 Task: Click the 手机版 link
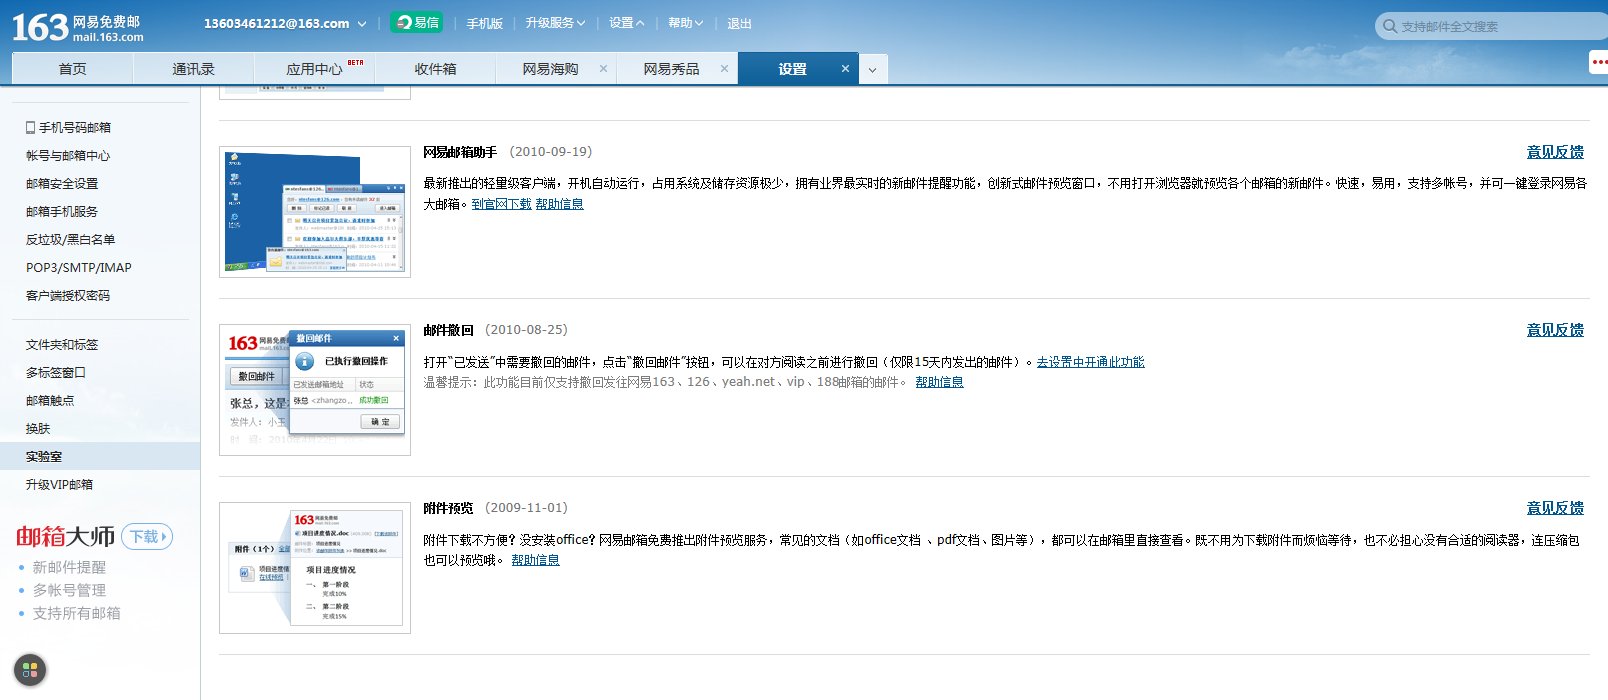click(484, 23)
